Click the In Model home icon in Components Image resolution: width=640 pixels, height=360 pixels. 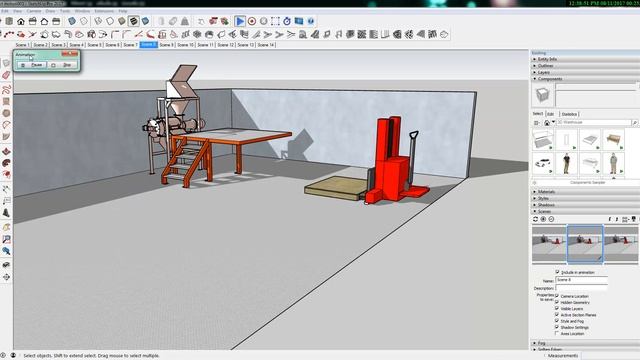point(547,122)
